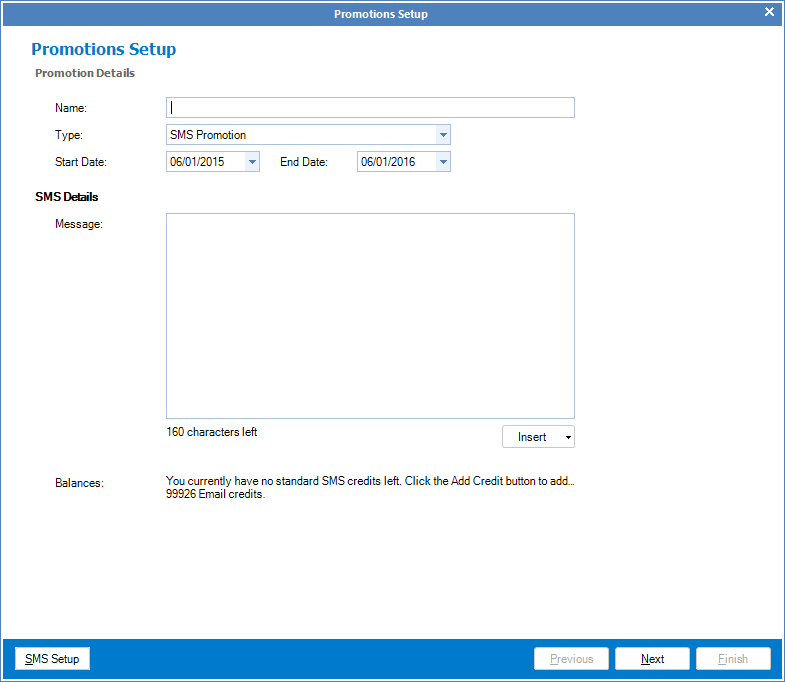The height and width of the screenshot is (682, 785).
Task: Click the SMS Details section heading
Action: point(67,197)
